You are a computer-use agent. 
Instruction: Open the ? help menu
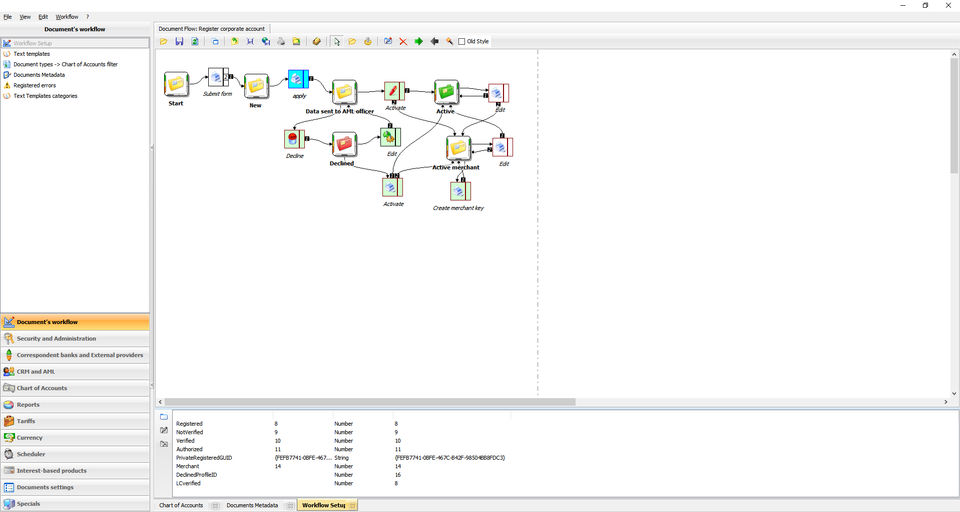coord(88,17)
